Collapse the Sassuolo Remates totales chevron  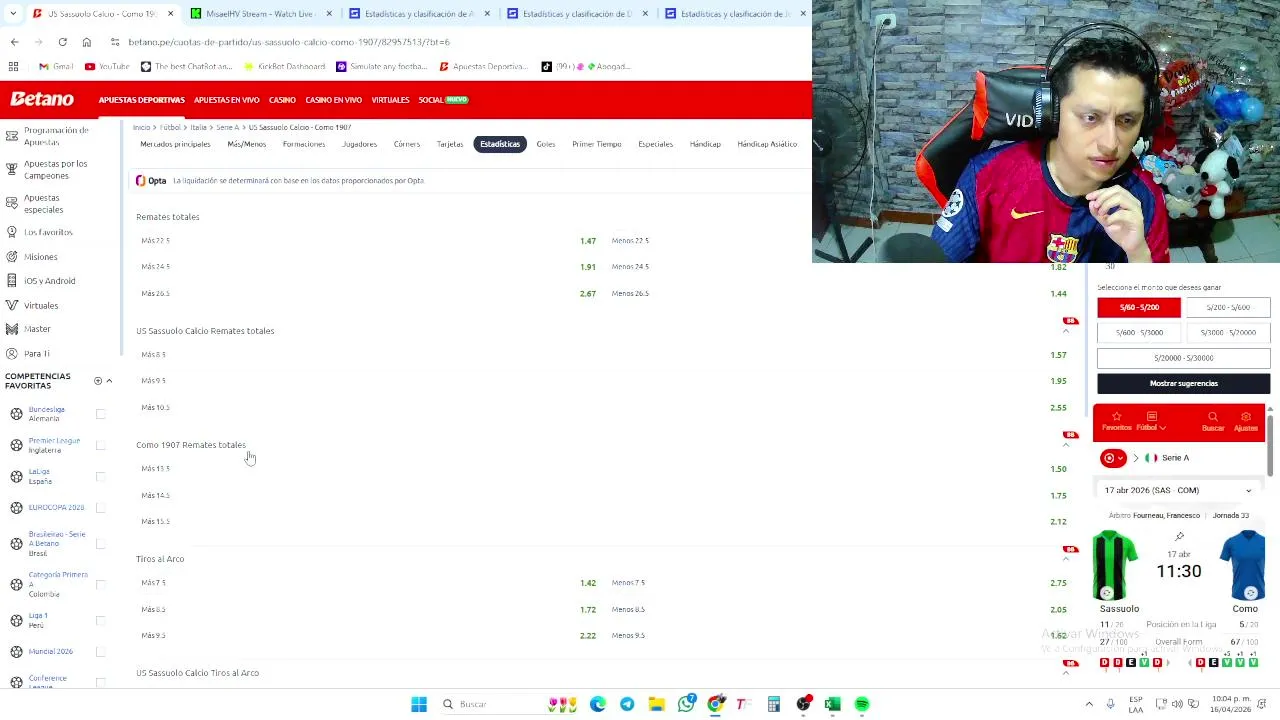click(1065, 331)
